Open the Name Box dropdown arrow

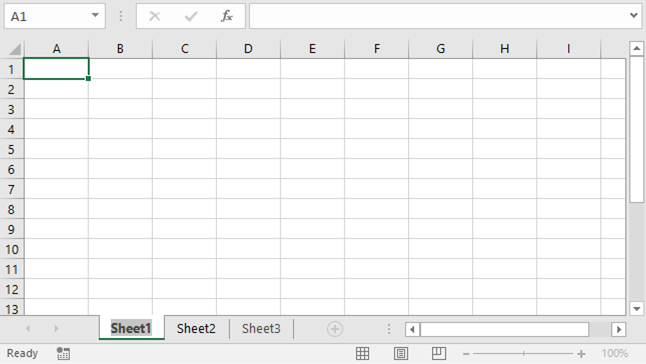click(95, 16)
